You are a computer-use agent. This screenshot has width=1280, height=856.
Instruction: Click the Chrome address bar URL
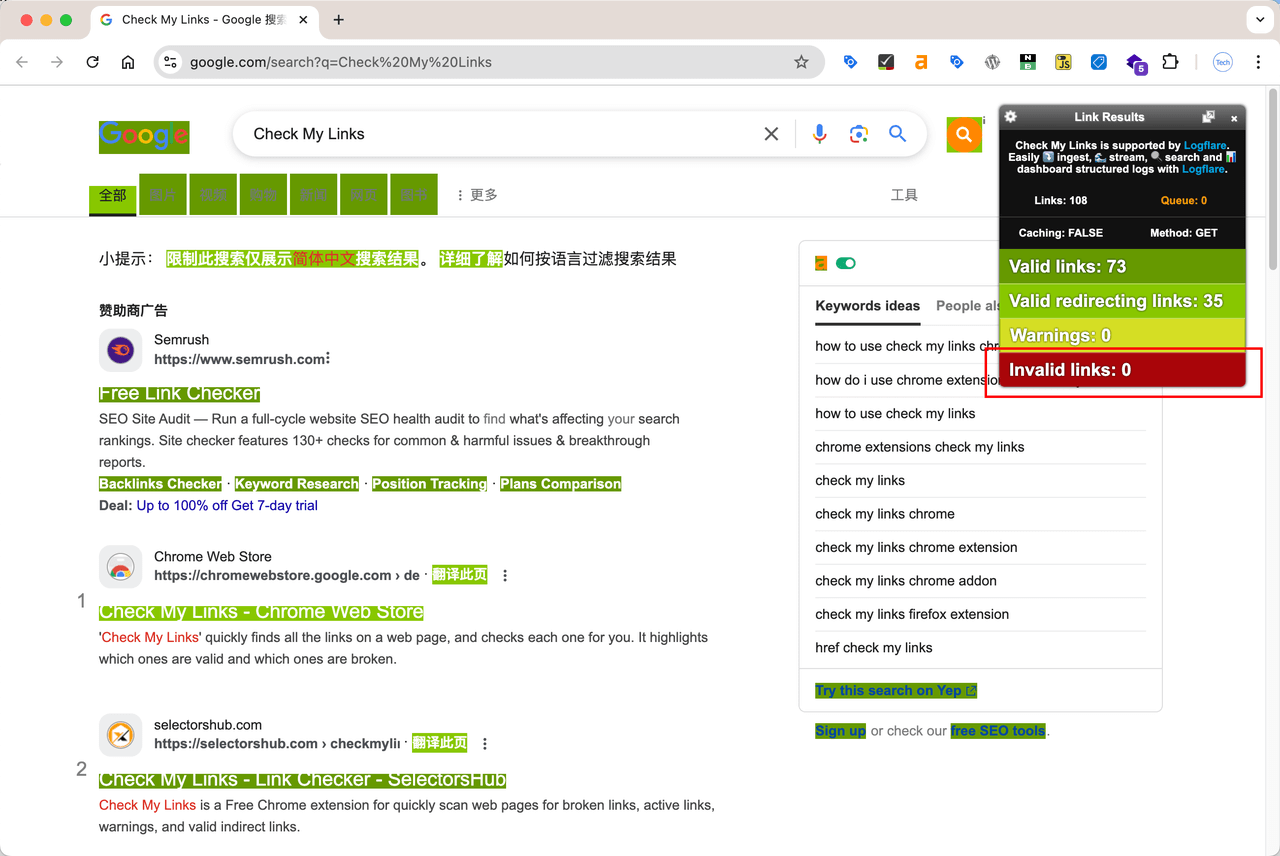(x=340, y=62)
